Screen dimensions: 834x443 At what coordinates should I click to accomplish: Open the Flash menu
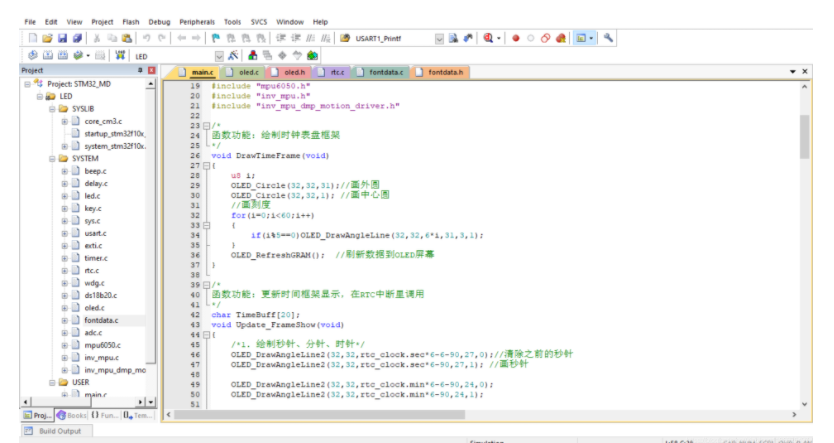click(130, 22)
